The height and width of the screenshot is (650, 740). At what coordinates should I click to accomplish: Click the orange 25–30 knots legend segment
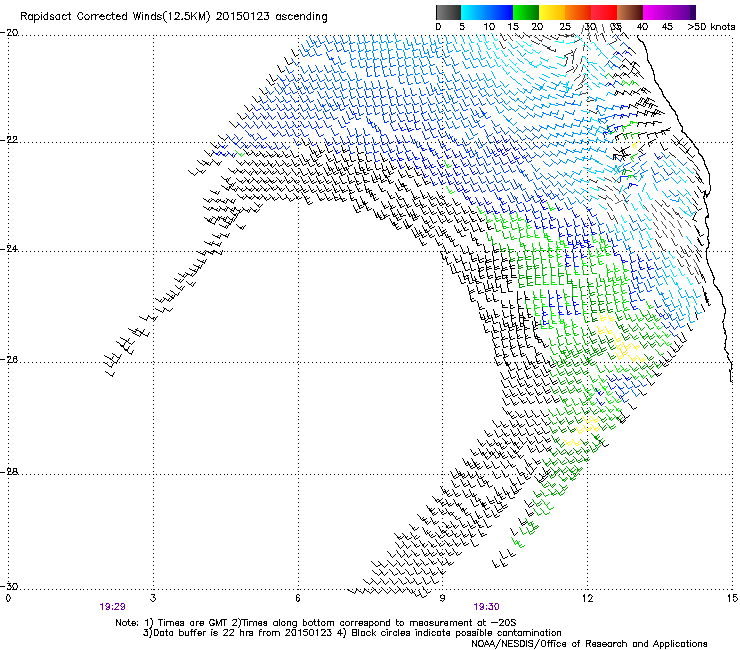point(578,12)
